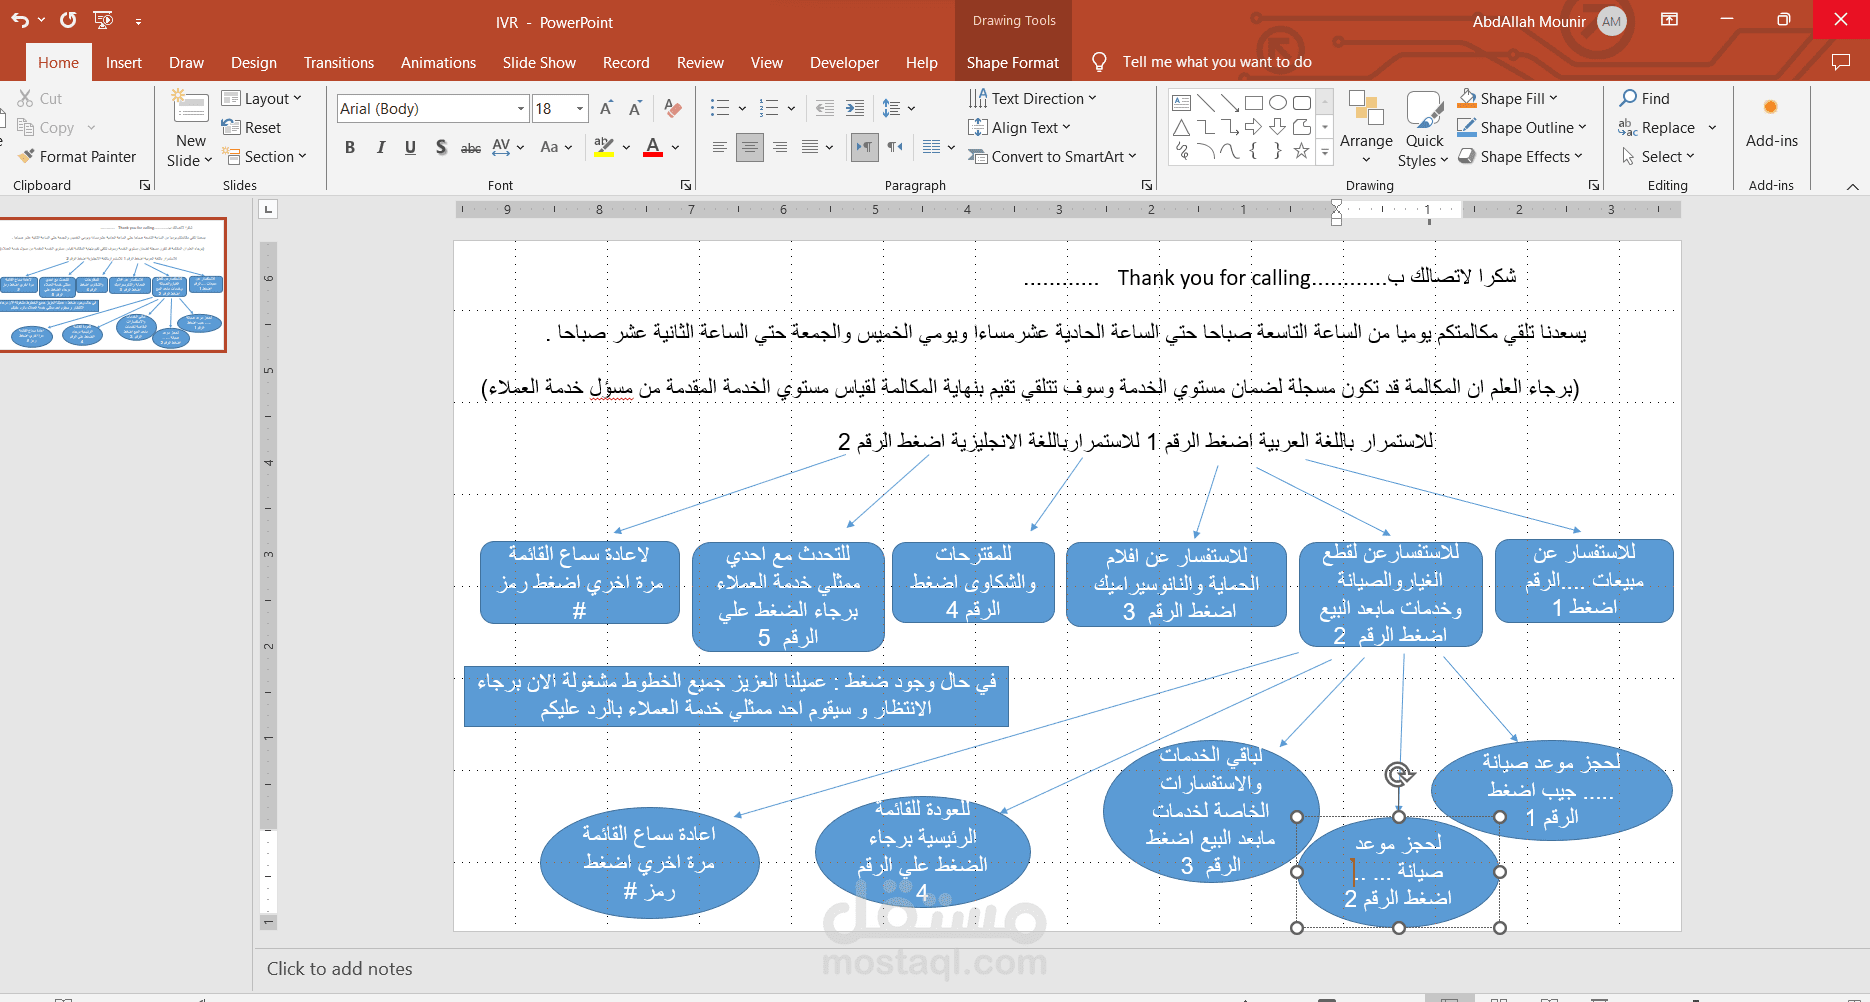Click the Undo icon in the title bar
Image resolution: width=1870 pixels, height=1002 pixels.
pyautogui.click(x=20, y=20)
